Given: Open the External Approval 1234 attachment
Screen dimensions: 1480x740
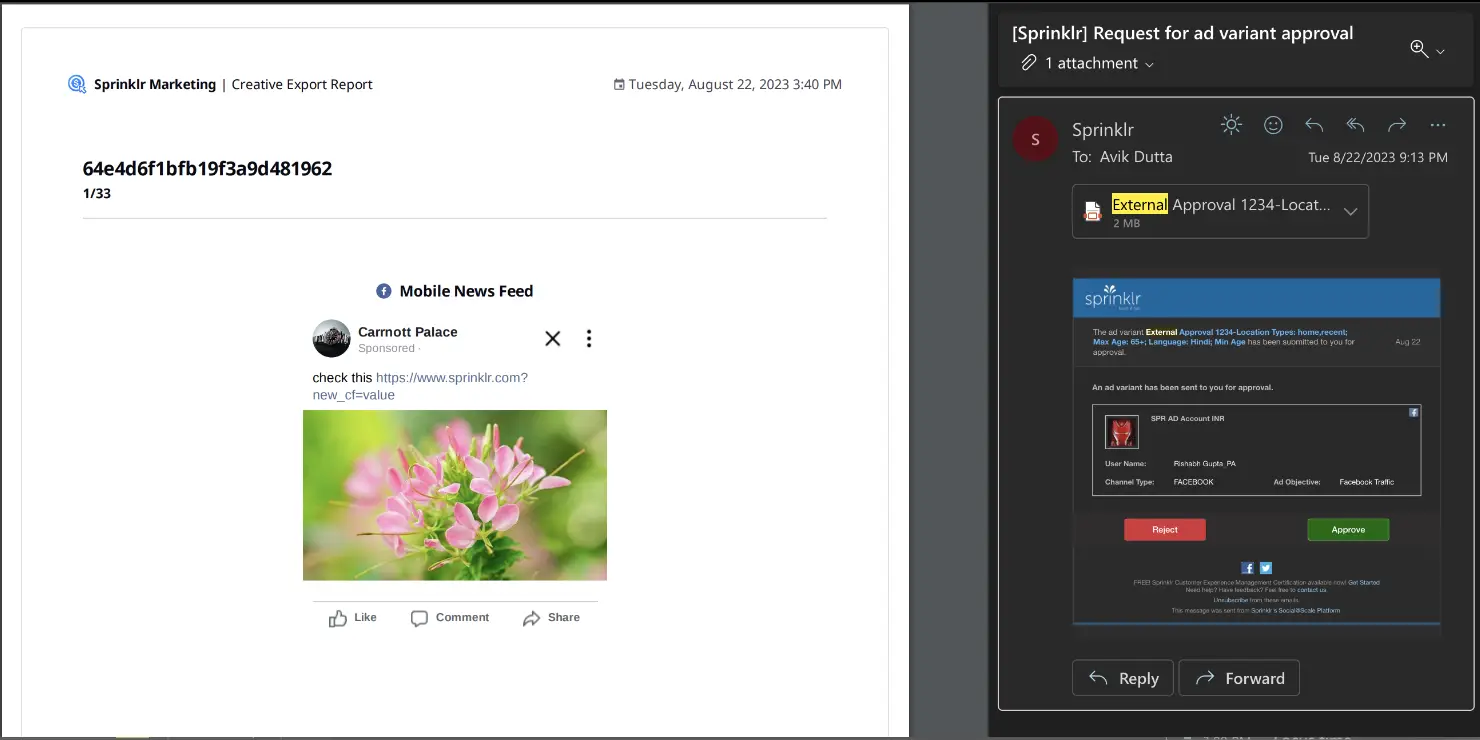Looking at the screenshot, I should 1220,211.
